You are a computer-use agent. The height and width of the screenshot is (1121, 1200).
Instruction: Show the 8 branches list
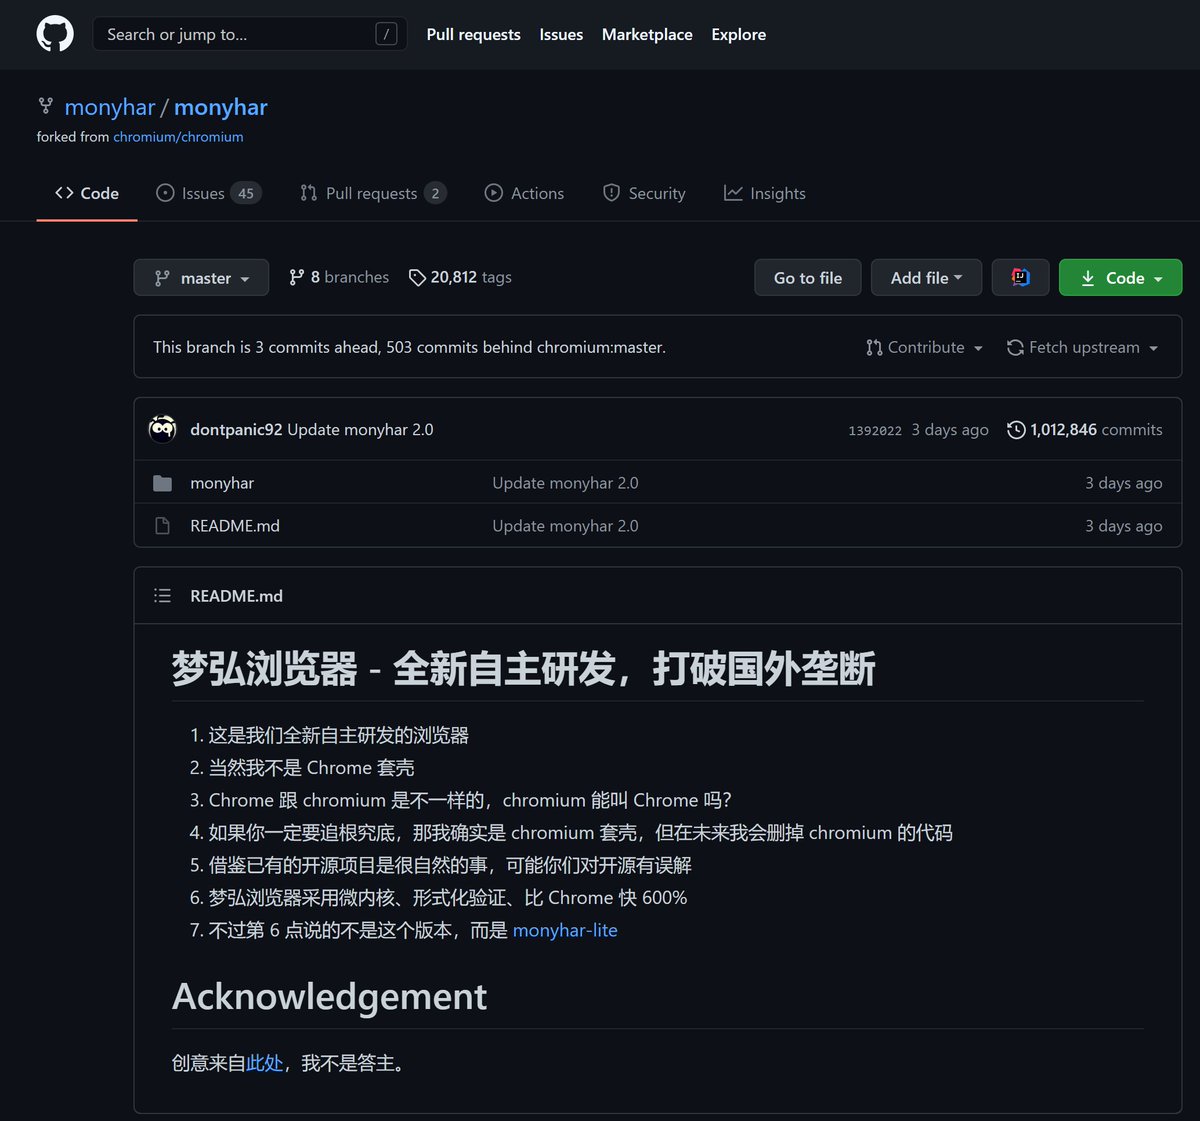tap(339, 277)
